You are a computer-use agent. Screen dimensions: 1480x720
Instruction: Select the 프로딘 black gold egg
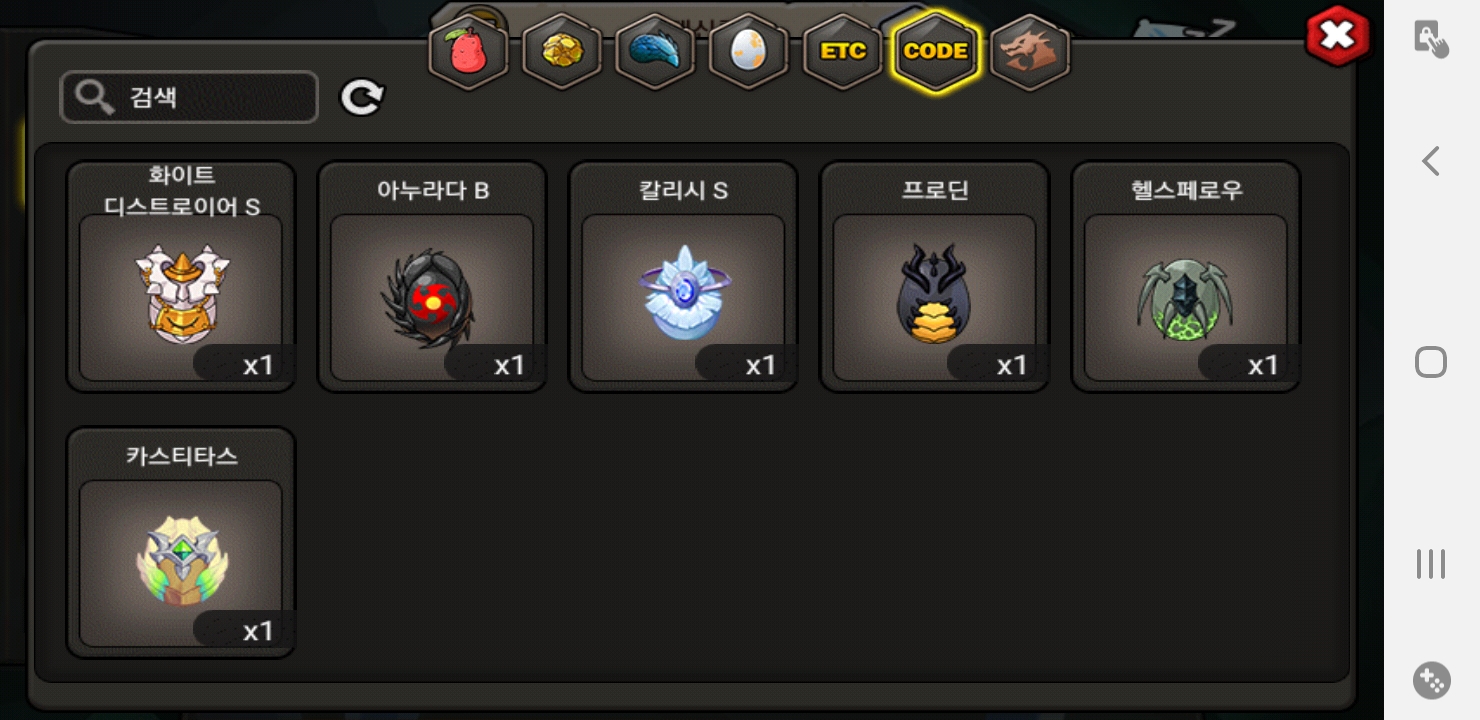(935, 277)
